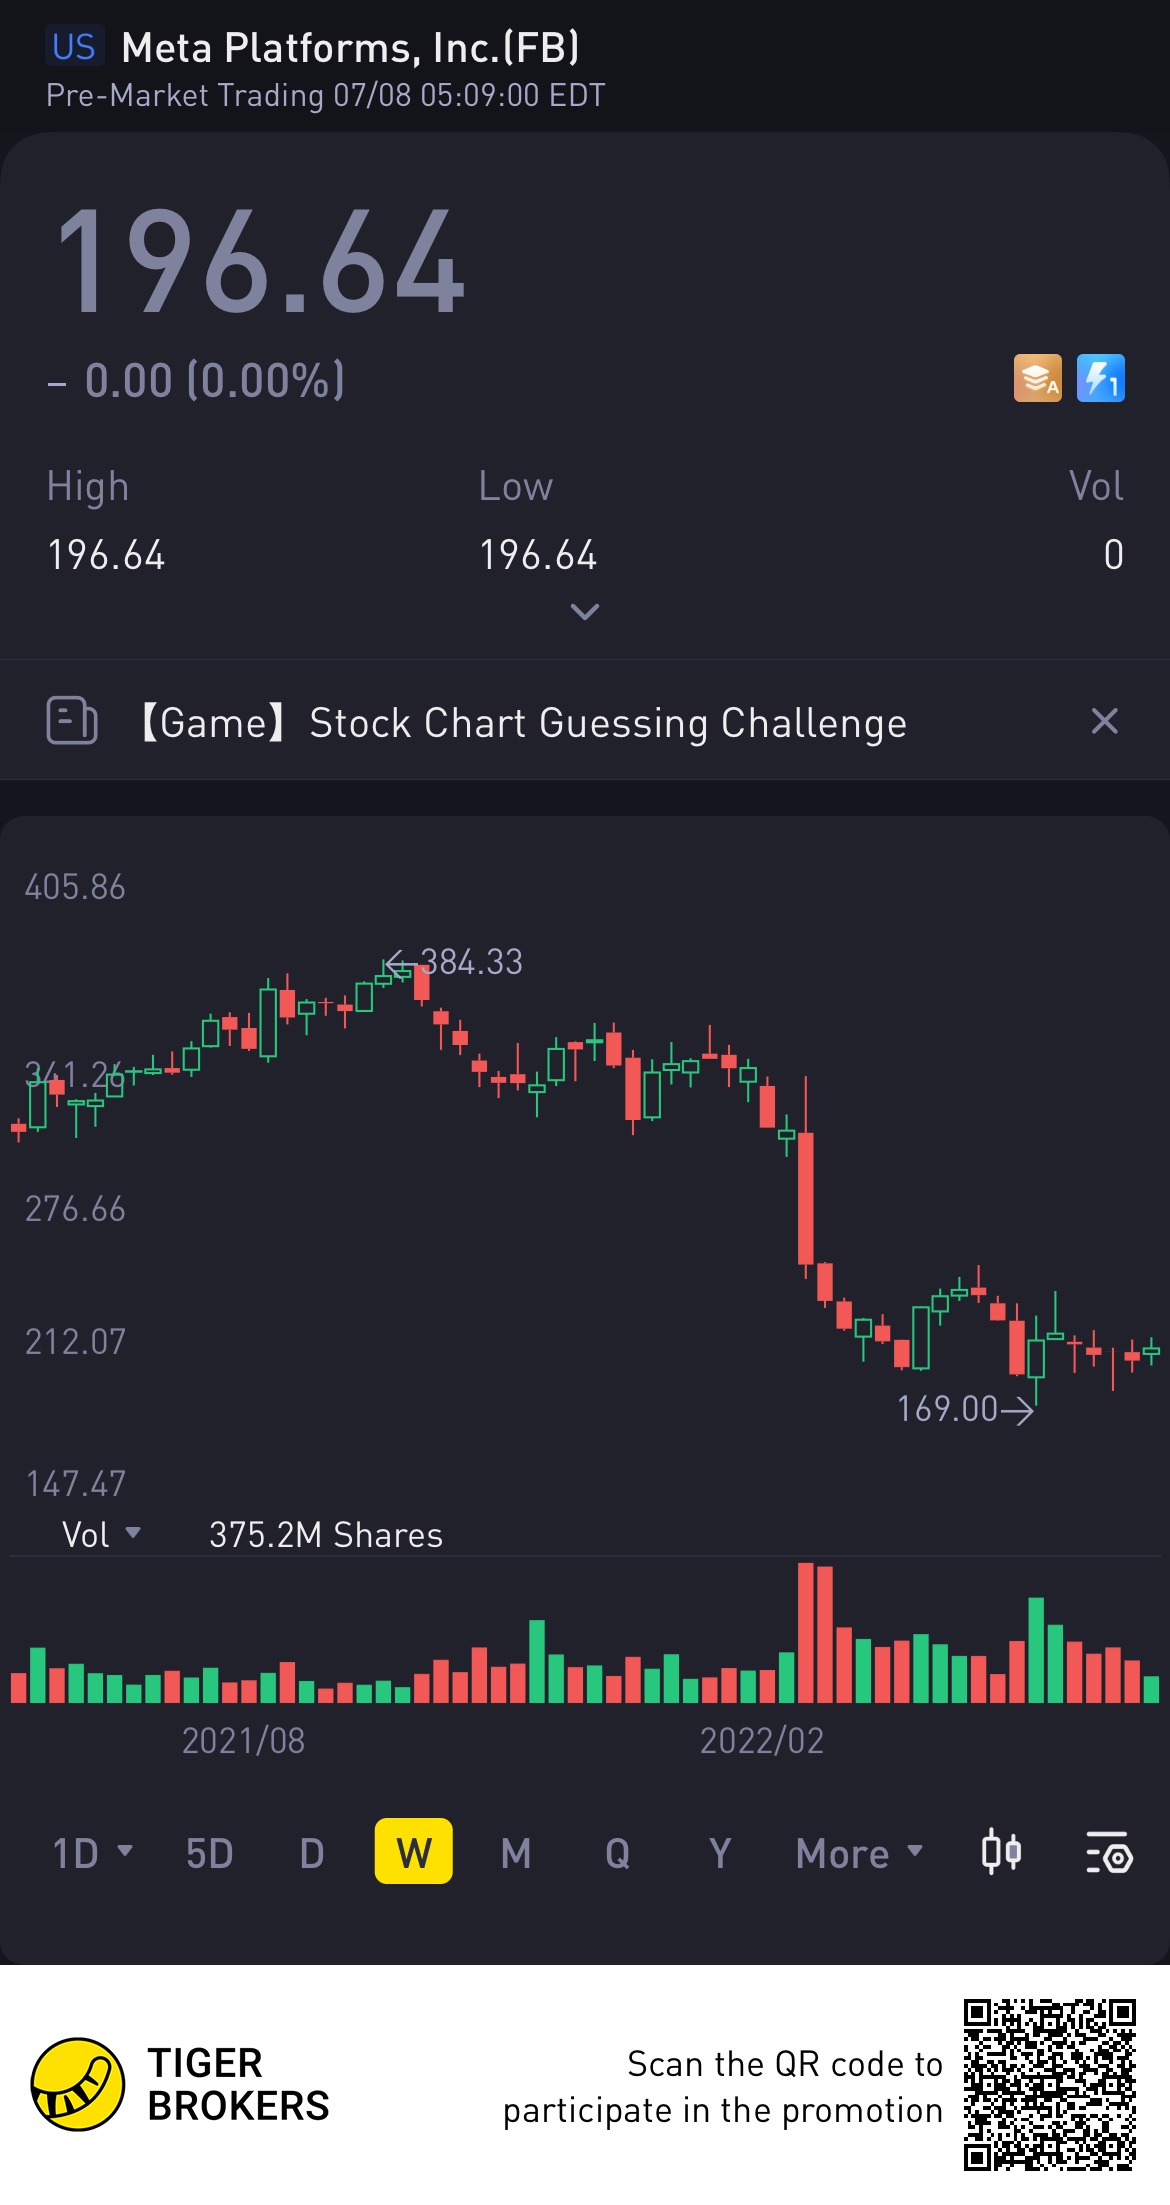
Task: Select the D daily chart tab
Action: tap(312, 1853)
